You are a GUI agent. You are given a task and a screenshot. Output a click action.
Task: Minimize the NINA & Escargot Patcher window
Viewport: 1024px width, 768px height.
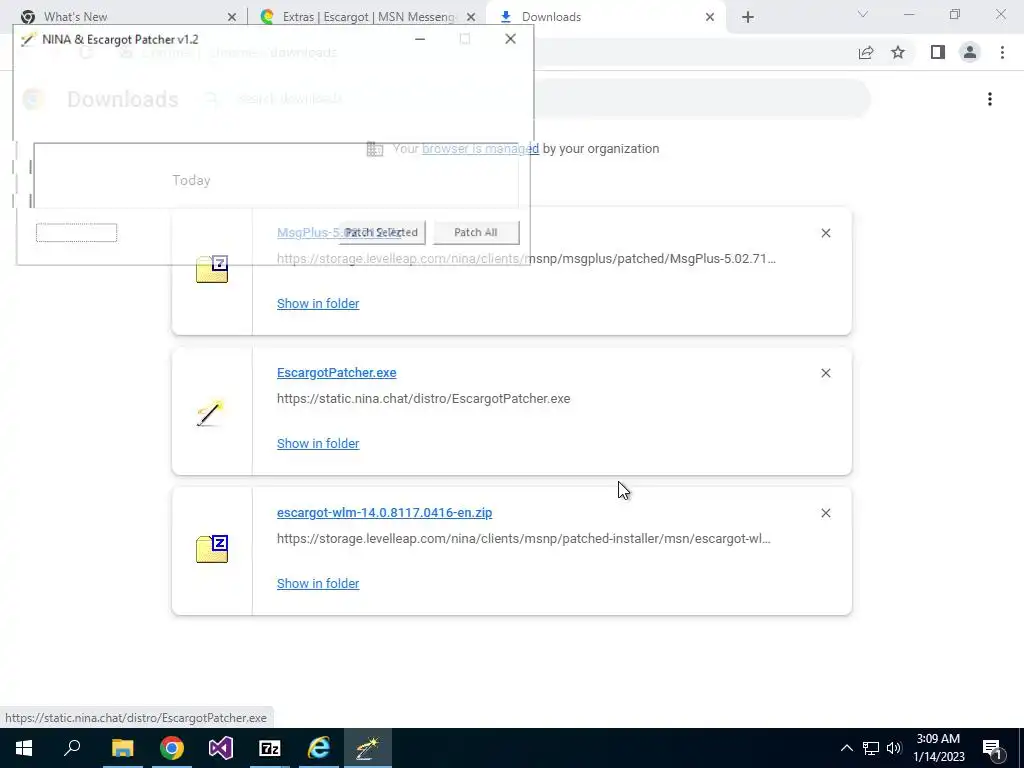pyautogui.click(x=420, y=39)
